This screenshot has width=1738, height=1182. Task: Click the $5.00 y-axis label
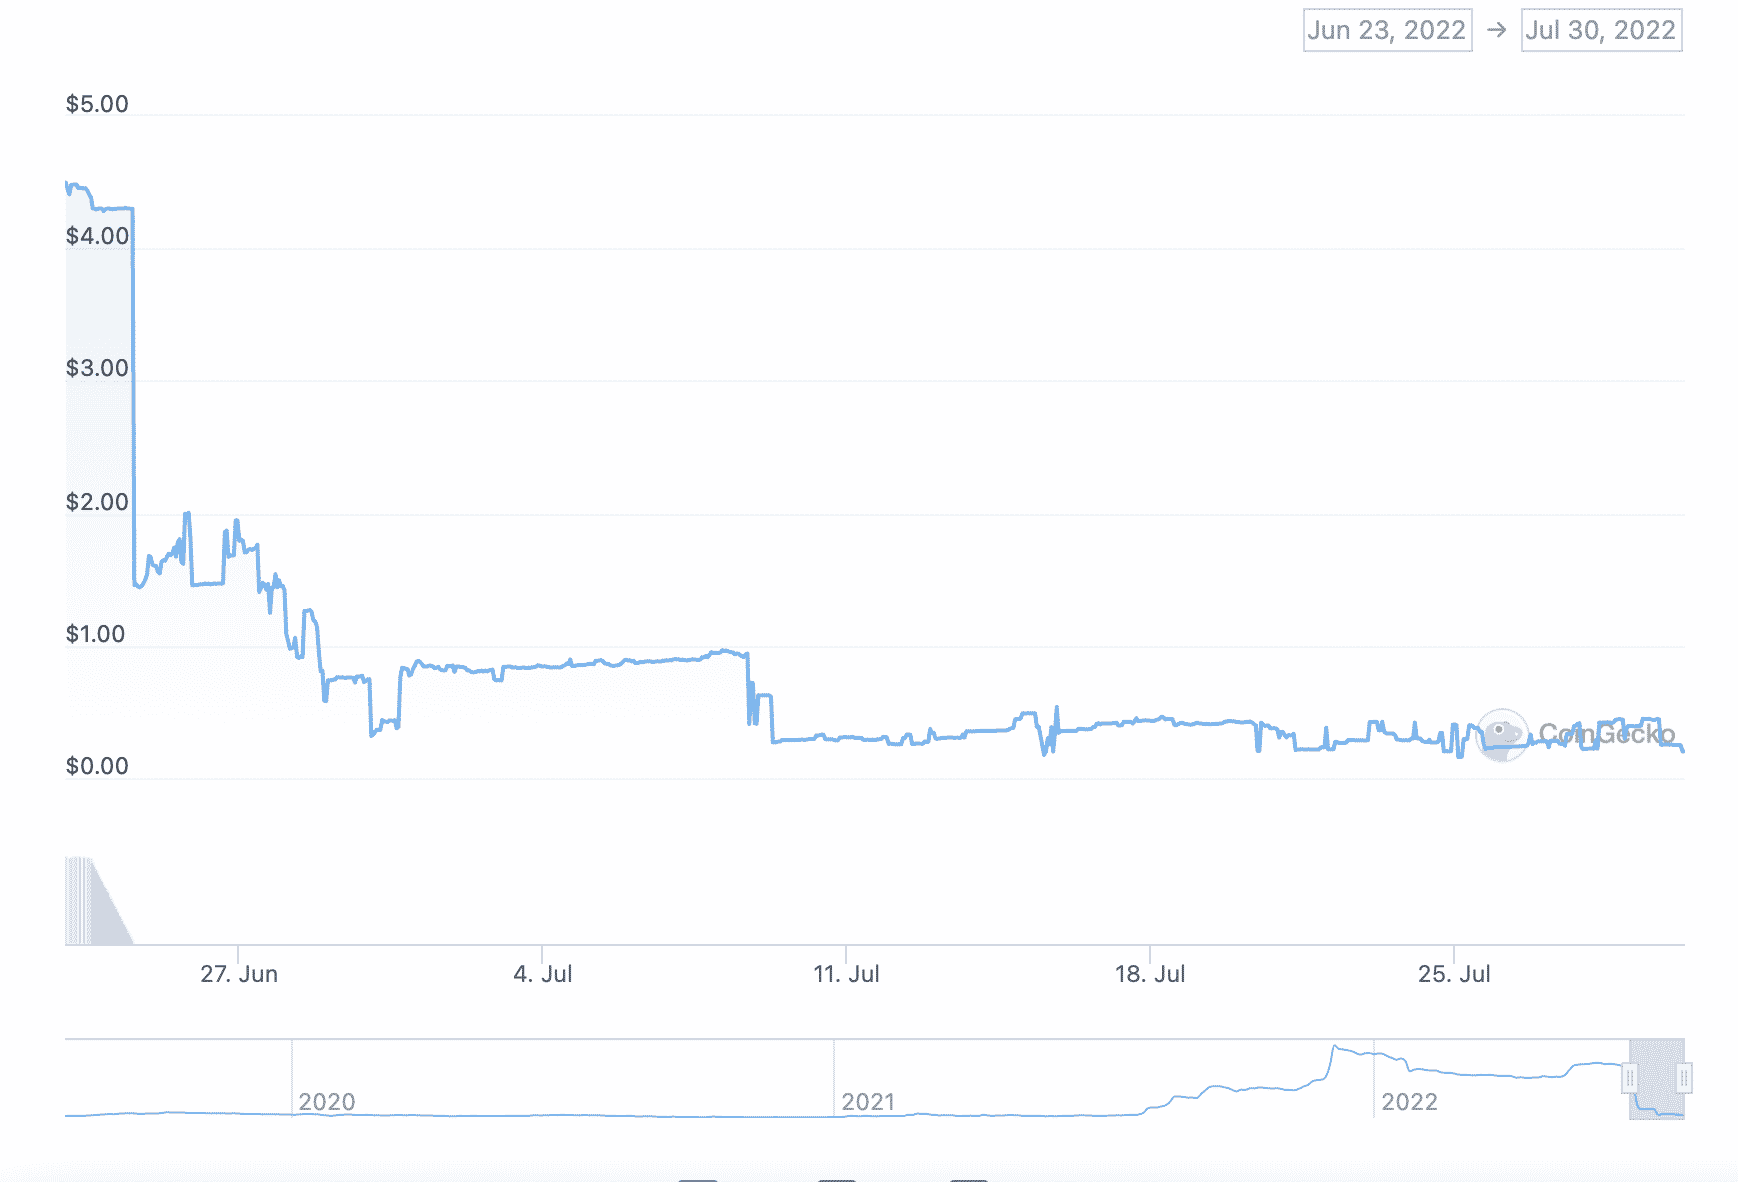(x=97, y=104)
